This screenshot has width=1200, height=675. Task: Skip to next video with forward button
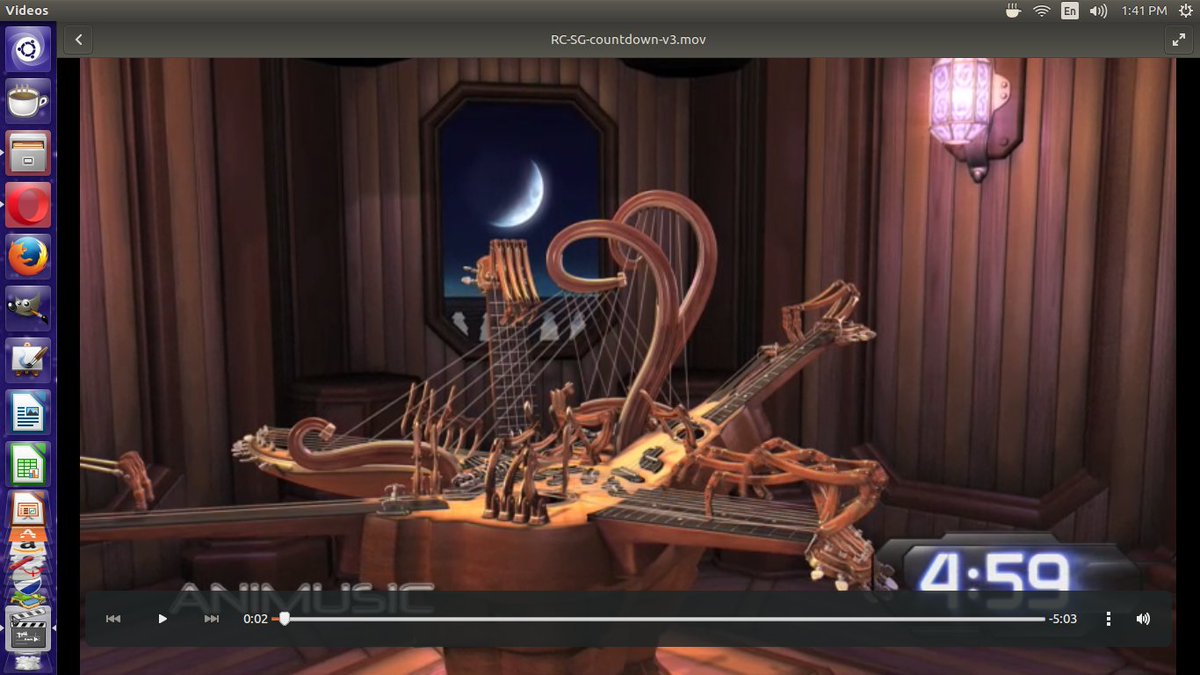211,619
